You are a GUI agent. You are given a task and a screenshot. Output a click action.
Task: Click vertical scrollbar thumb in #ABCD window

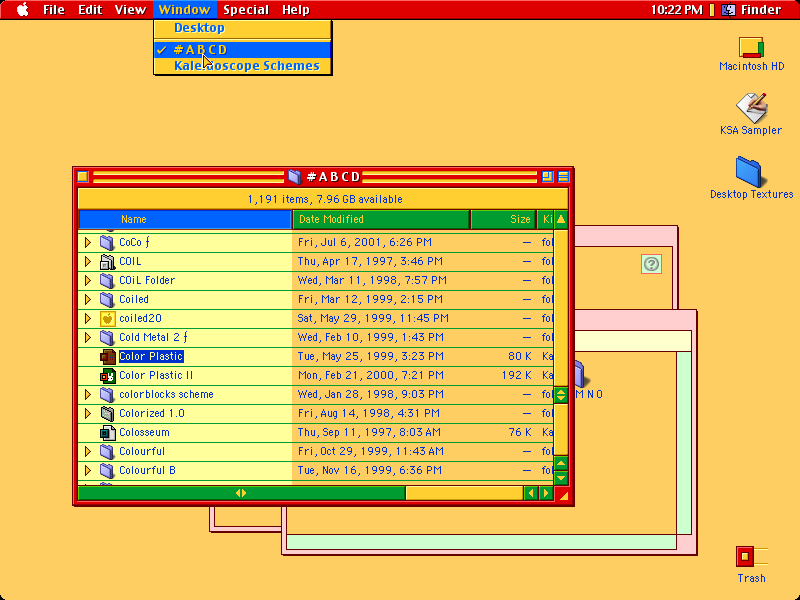point(561,395)
